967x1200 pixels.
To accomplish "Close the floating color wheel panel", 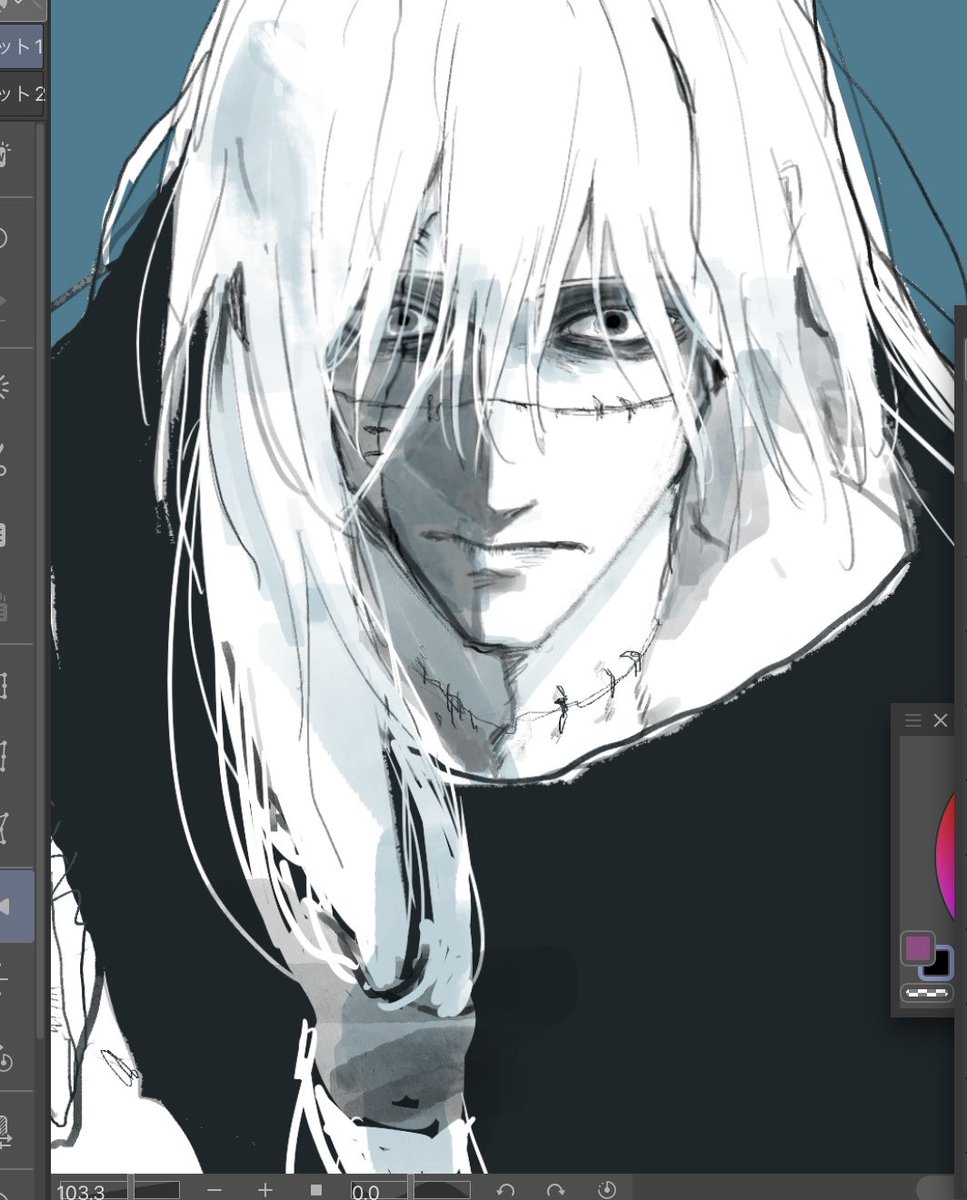I will [x=940, y=720].
